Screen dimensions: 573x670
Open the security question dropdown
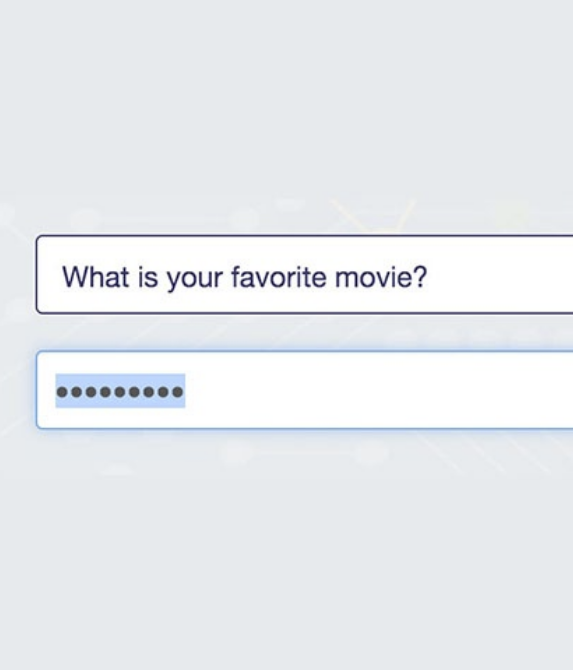point(305,274)
